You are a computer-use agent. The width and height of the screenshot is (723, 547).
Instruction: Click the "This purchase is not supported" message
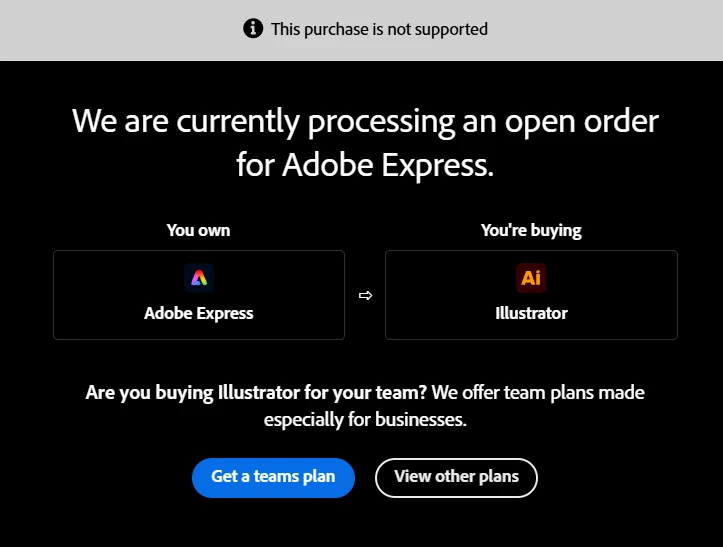click(x=379, y=29)
